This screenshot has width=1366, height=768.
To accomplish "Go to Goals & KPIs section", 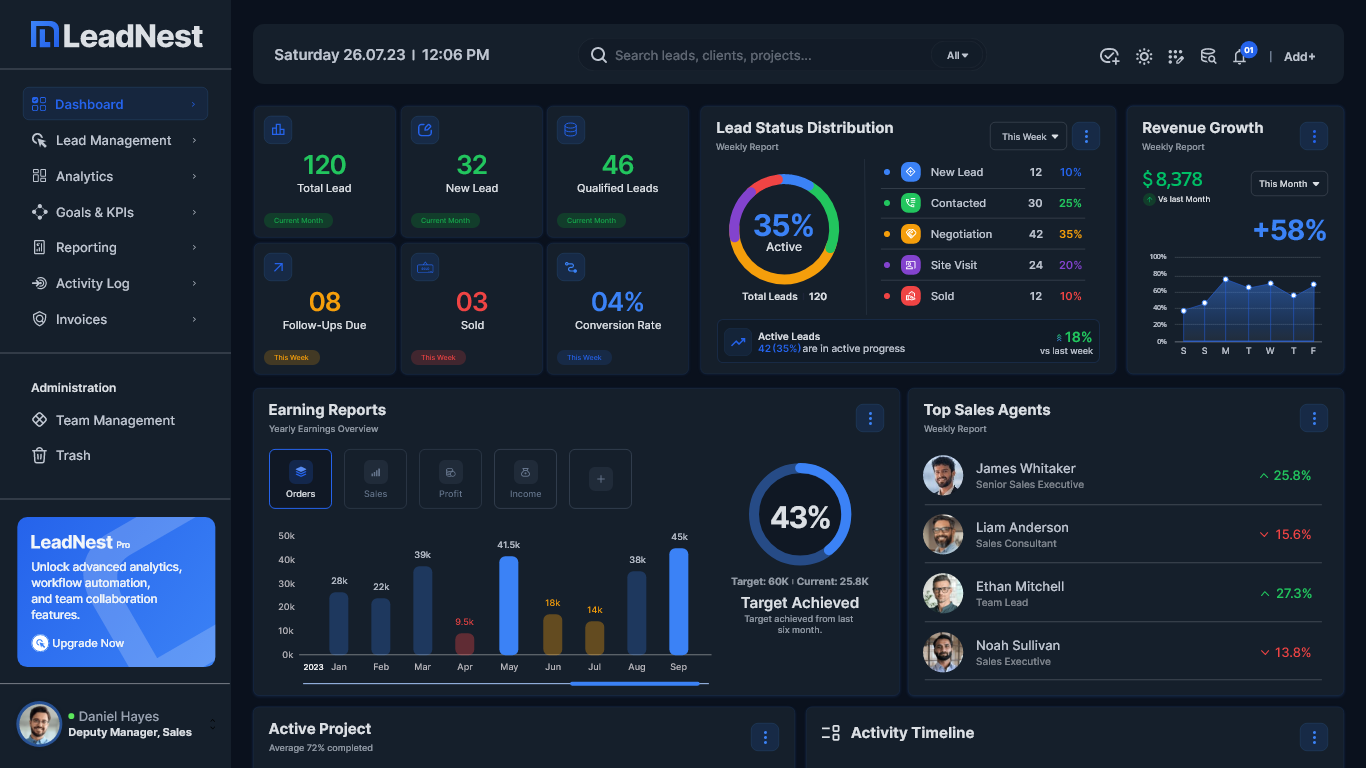I will click(115, 212).
